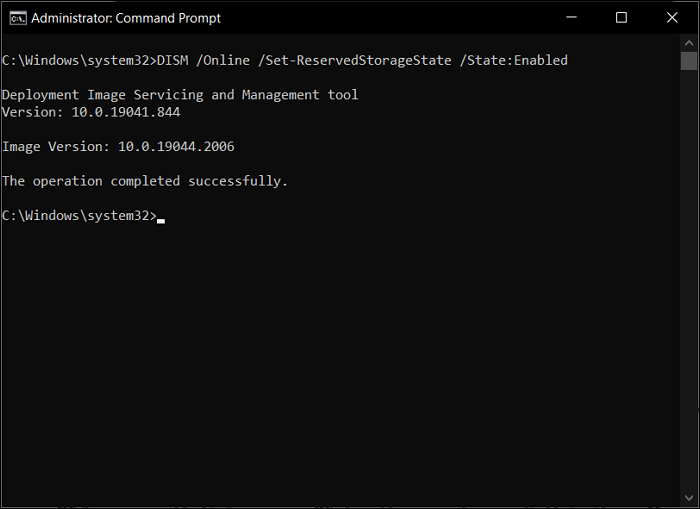The height and width of the screenshot is (509, 700).
Task: Click the 'Deployment Image Servicing and Management tool' line
Action: [180, 95]
